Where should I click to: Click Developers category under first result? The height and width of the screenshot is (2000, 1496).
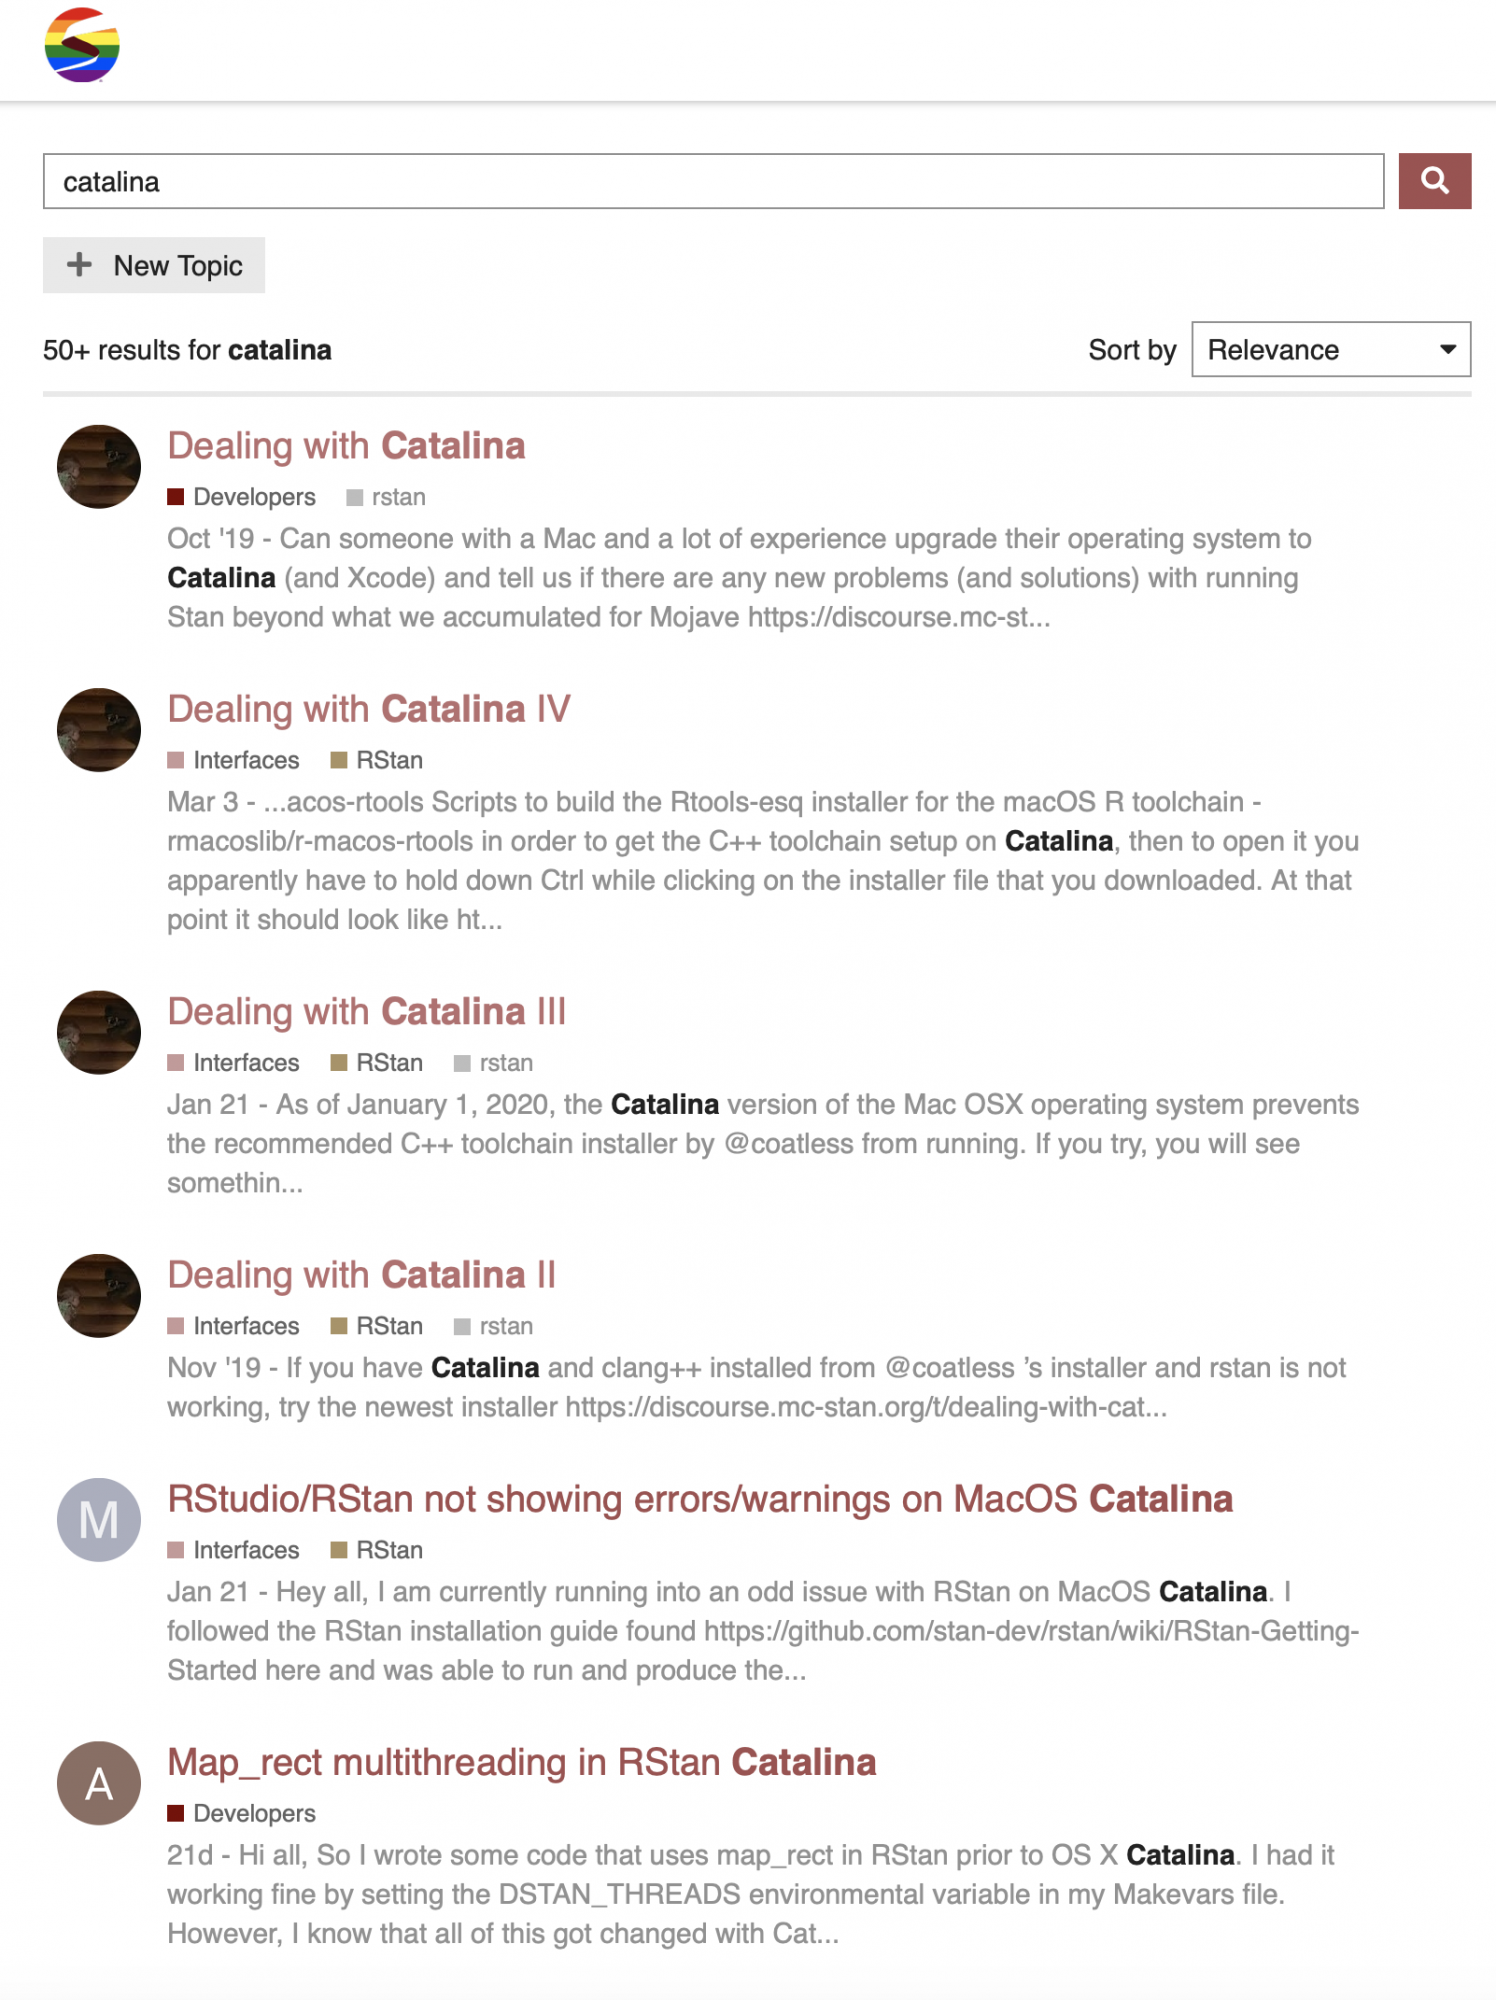(x=253, y=497)
